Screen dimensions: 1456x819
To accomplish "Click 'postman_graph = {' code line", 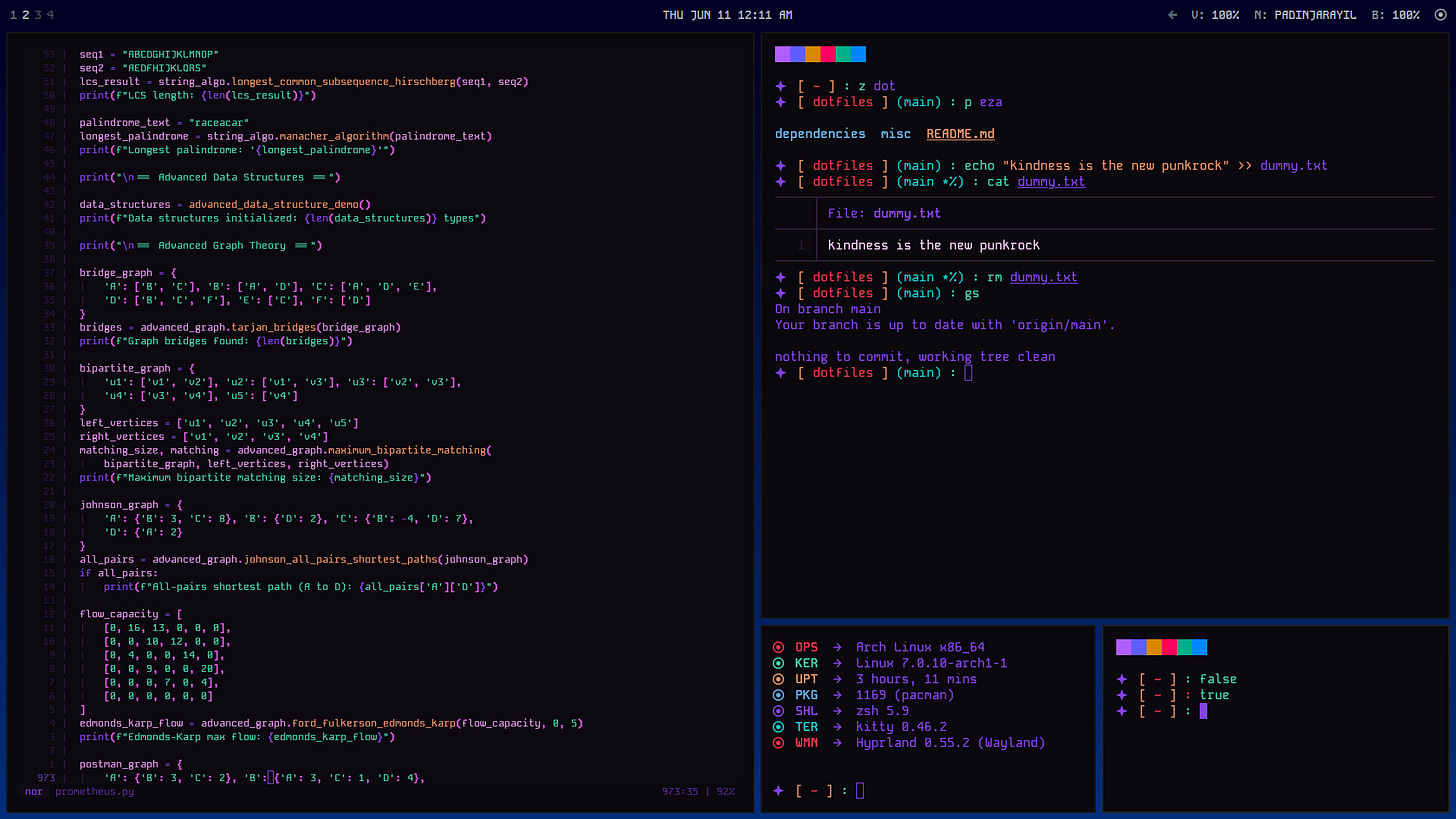I will click(x=131, y=764).
